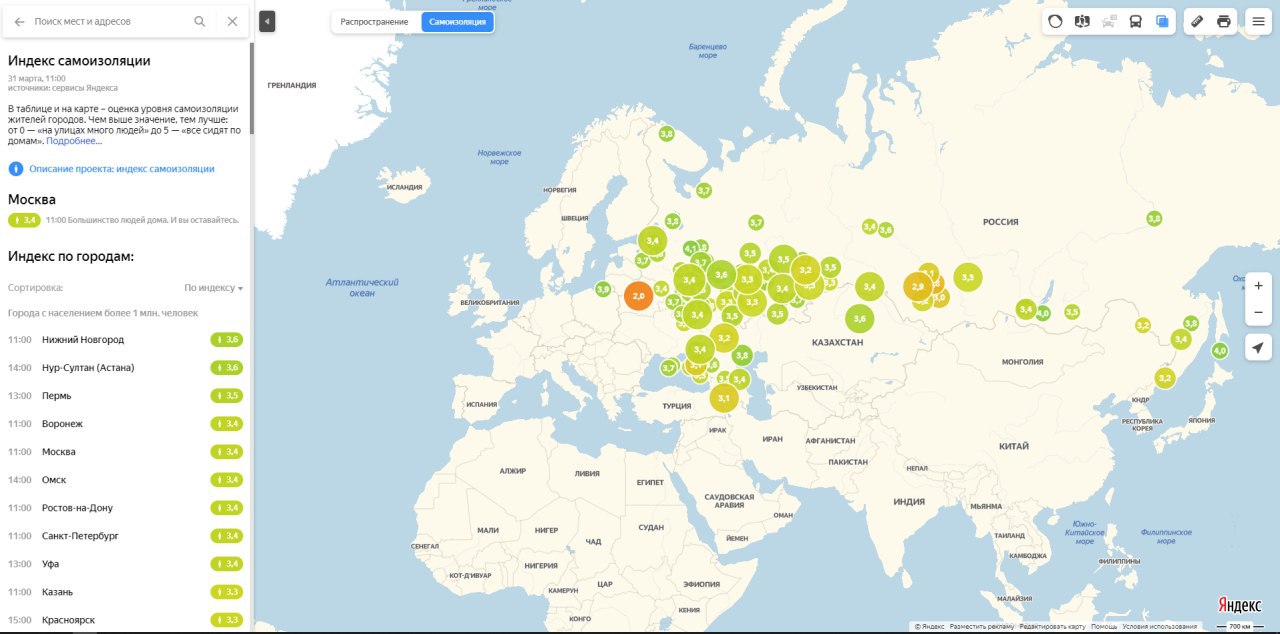Click the 3,6 marker above Казахстан label
The width and height of the screenshot is (1280, 634).
(x=860, y=320)
